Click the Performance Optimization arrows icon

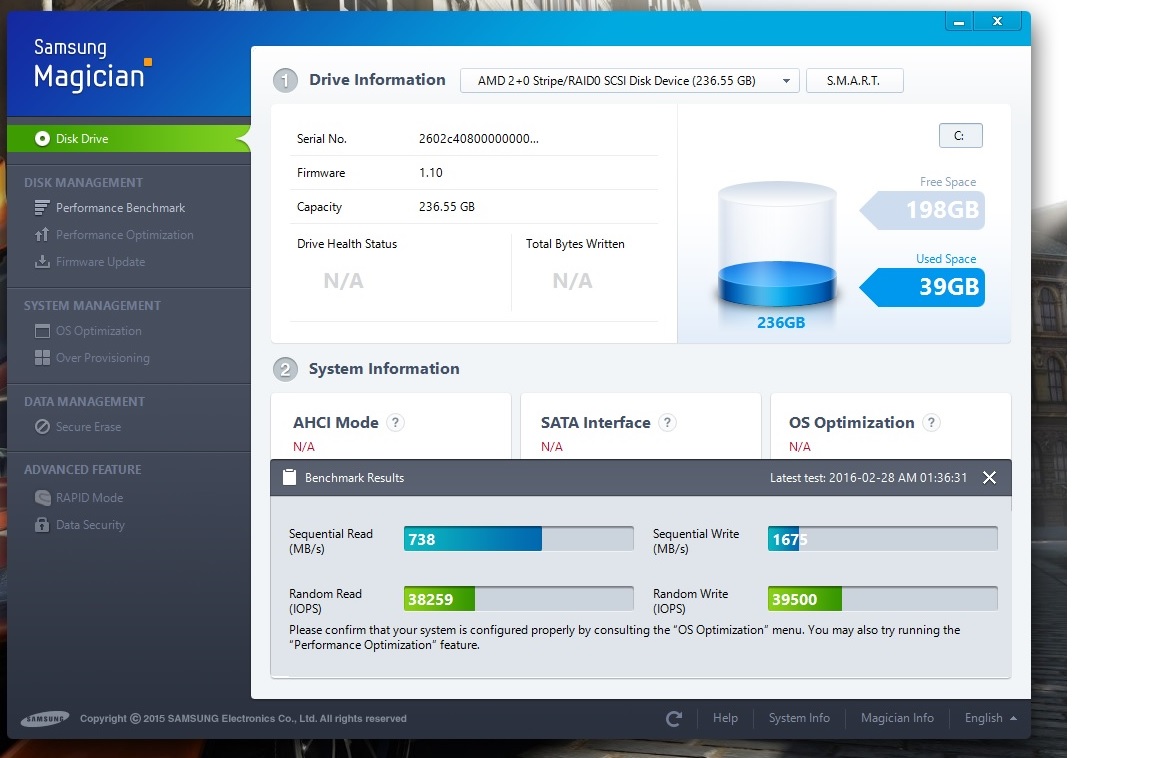pyautogui.click(x=42, y=234)
